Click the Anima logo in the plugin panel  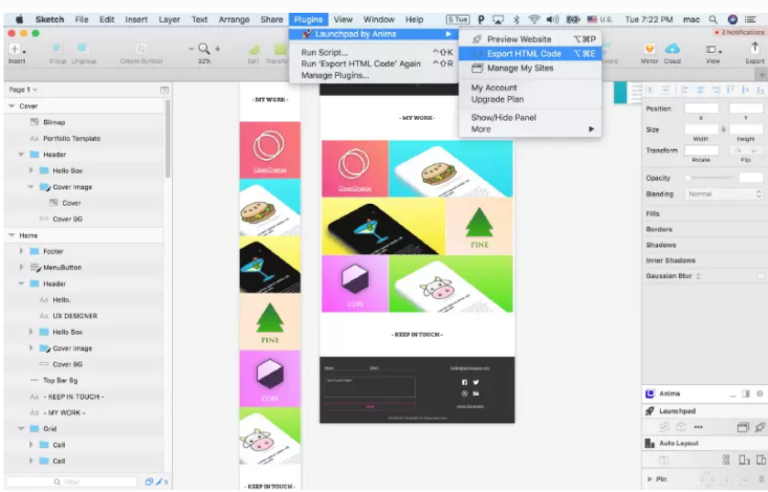[650, 394]
